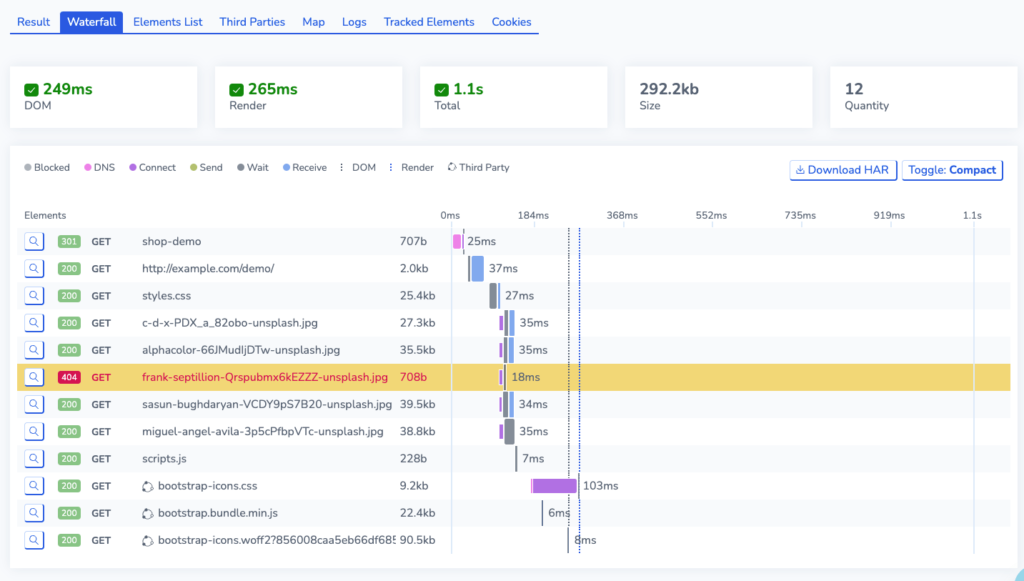The height and width of the screenshot is (581, 1024).
Task: Select the Waterfall tab
Action: tap(91, 22)
